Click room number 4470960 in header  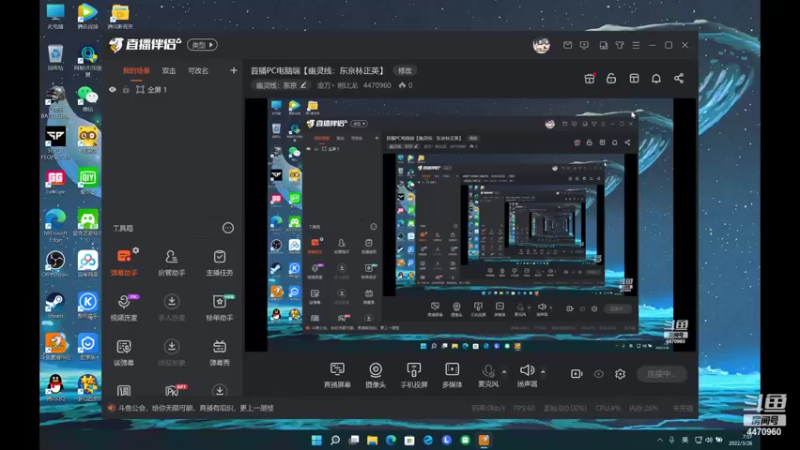(377, 85)
